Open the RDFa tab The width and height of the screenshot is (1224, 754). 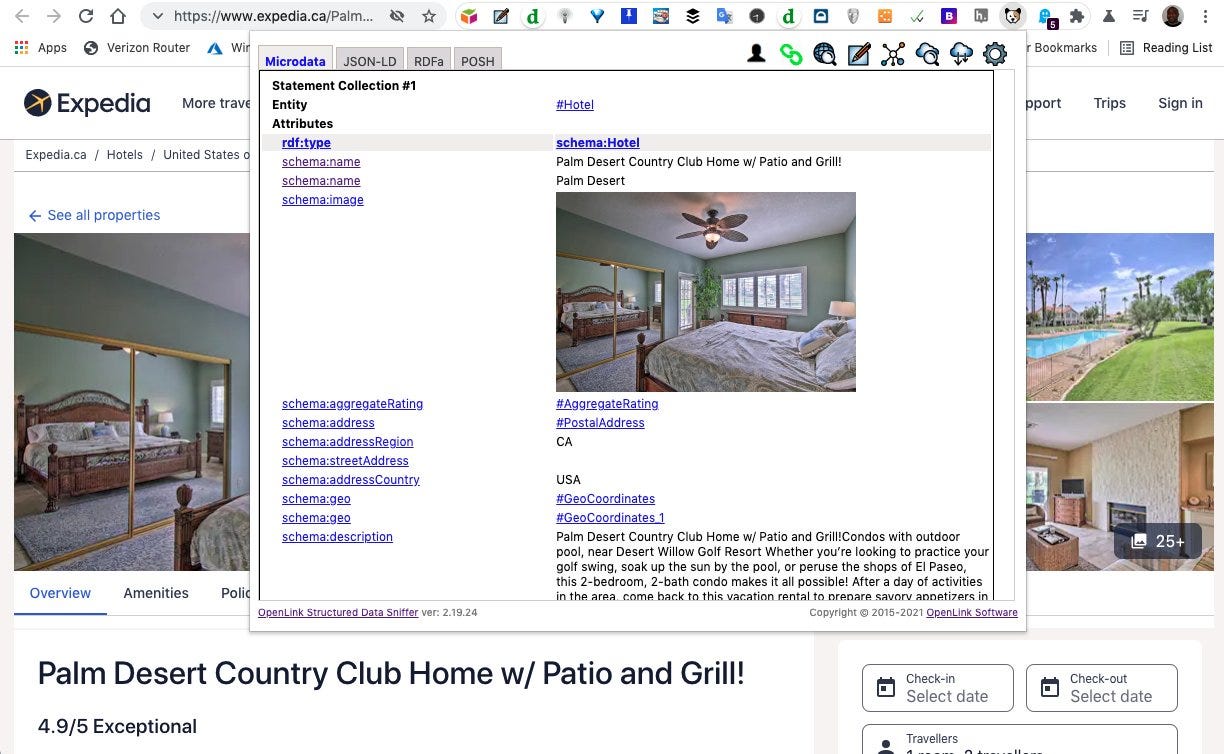(x=429, y=61)
